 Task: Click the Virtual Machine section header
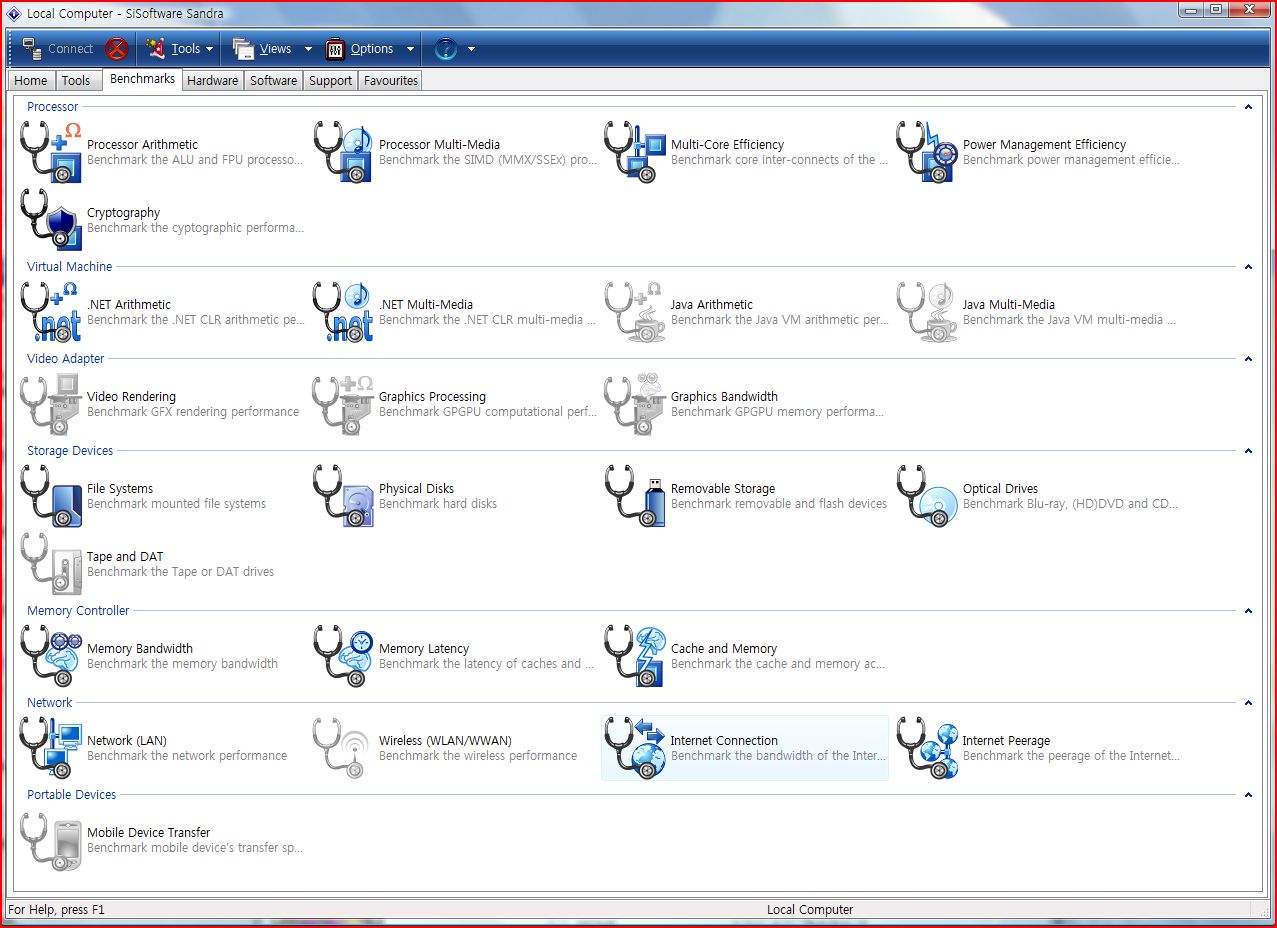[x=70, y=267]
